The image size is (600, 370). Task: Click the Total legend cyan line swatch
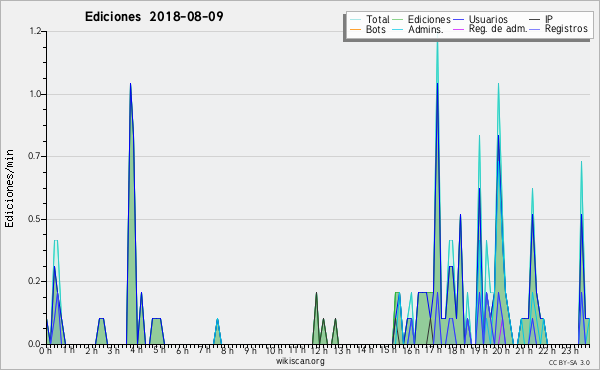(355, 20)
